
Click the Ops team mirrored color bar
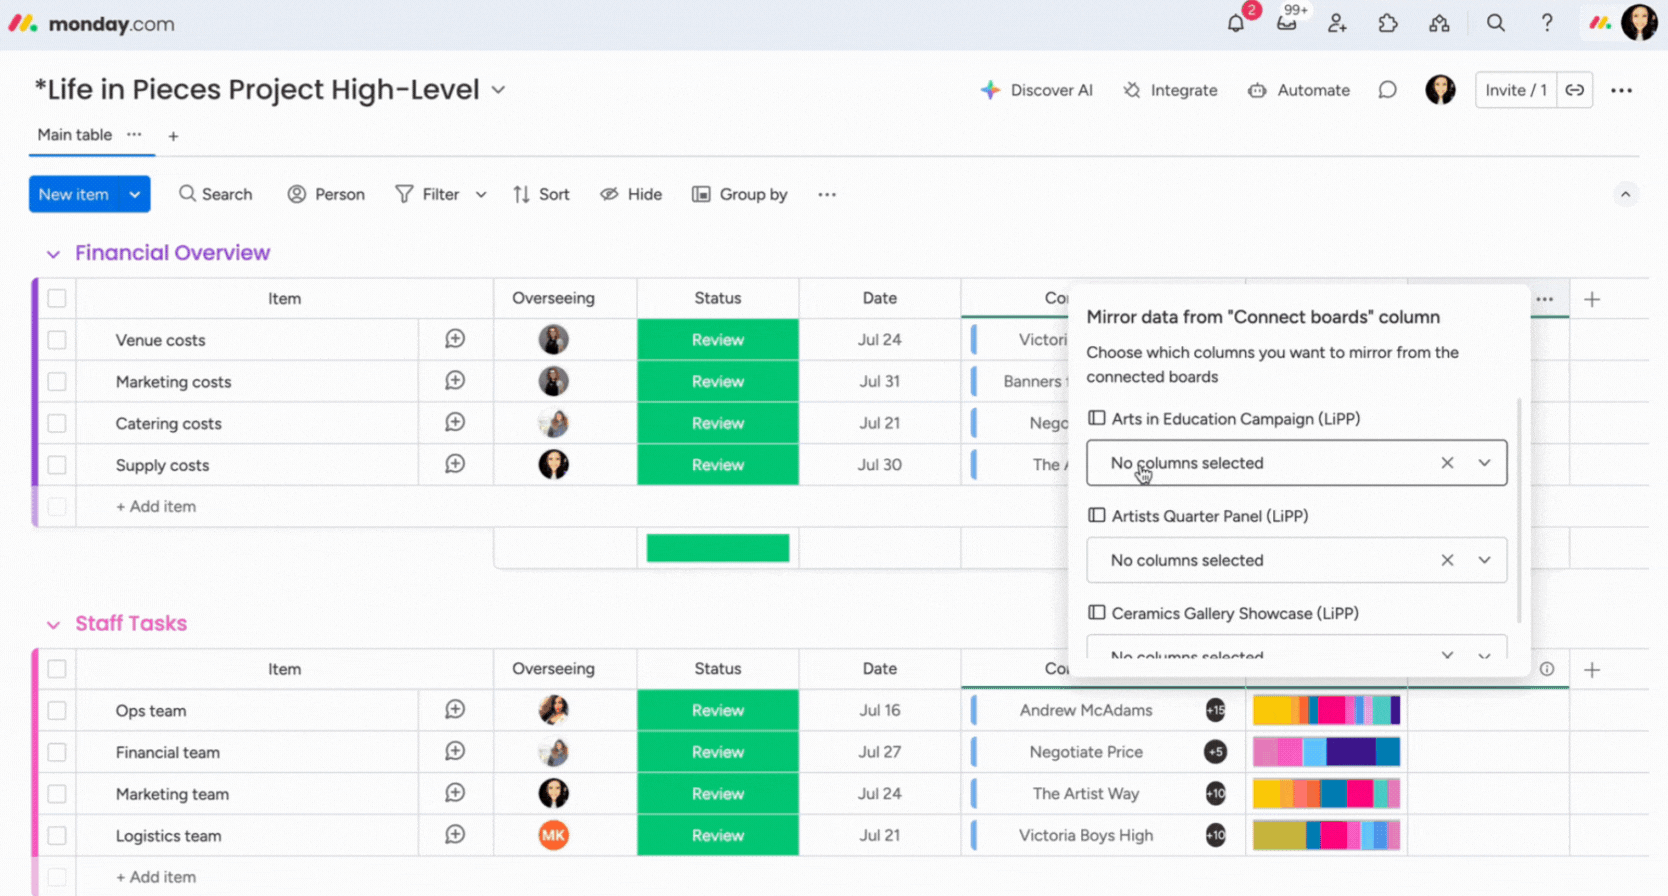pos(1326,710)
